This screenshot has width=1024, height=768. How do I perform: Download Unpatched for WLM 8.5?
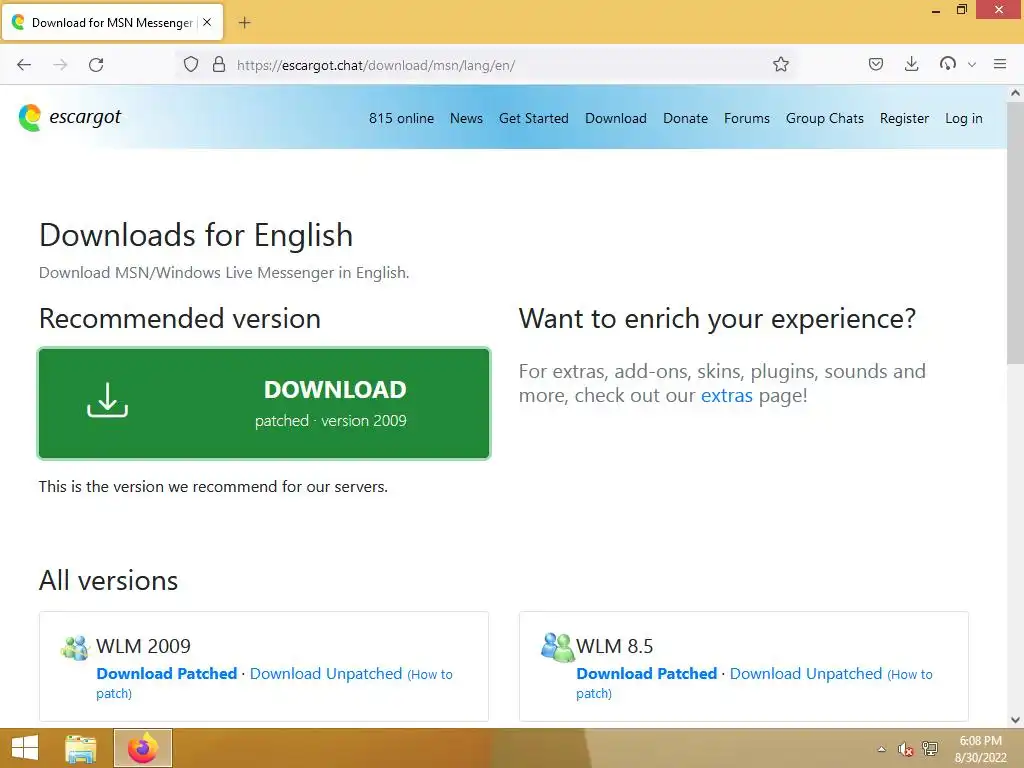[x=806, y=673]
